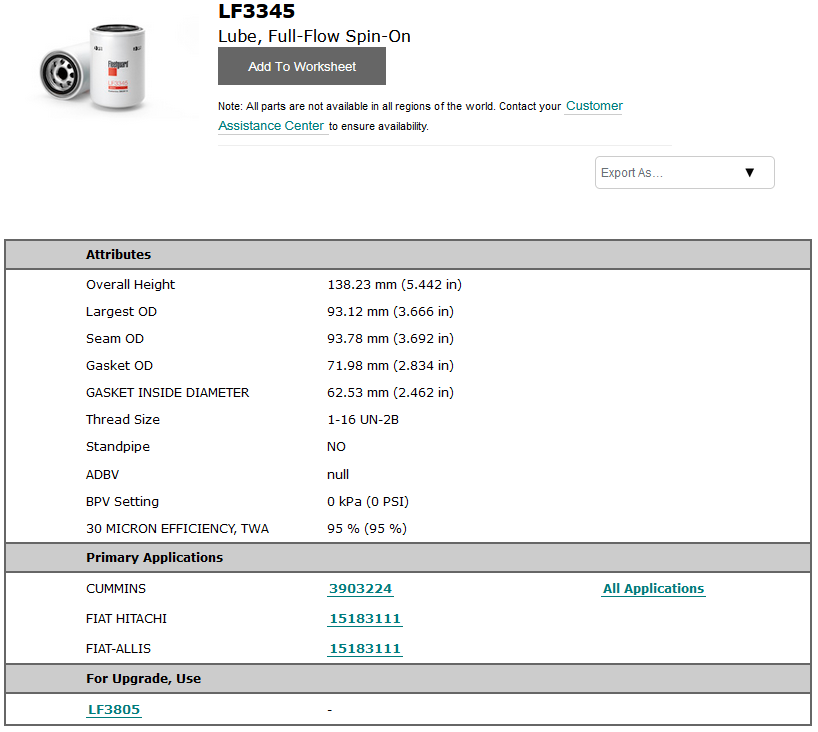The width and height of the screenshot is (818, 732).
Task: View All Applications for this filter
Action: click(653, 589)
